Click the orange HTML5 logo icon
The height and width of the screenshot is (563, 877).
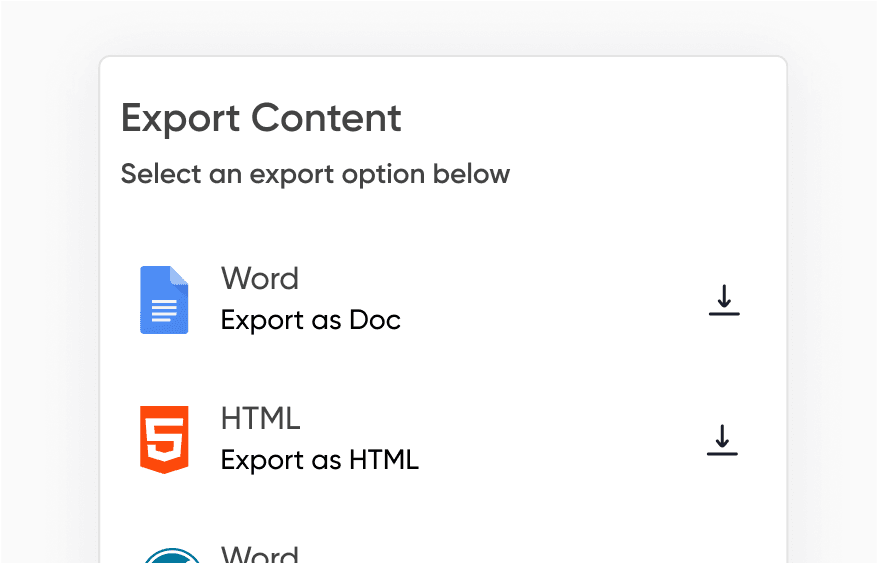[164, 439]
